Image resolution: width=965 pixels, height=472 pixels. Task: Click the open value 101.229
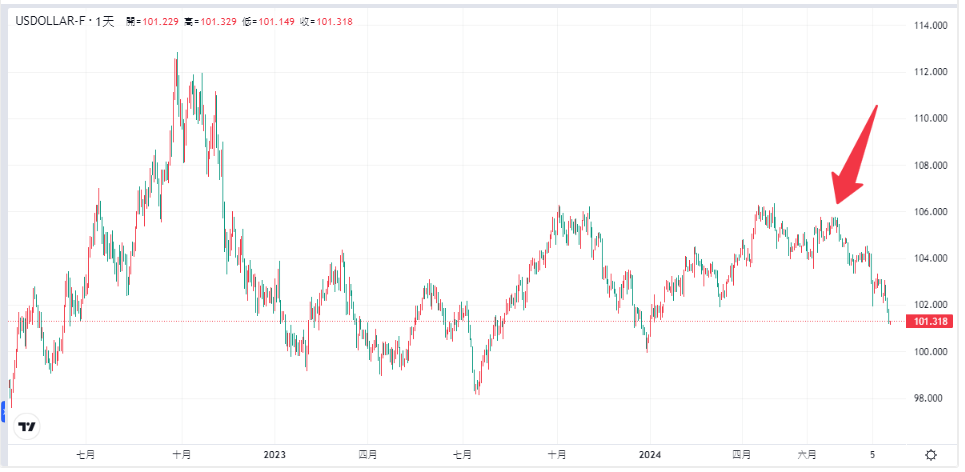click(161, 22)
